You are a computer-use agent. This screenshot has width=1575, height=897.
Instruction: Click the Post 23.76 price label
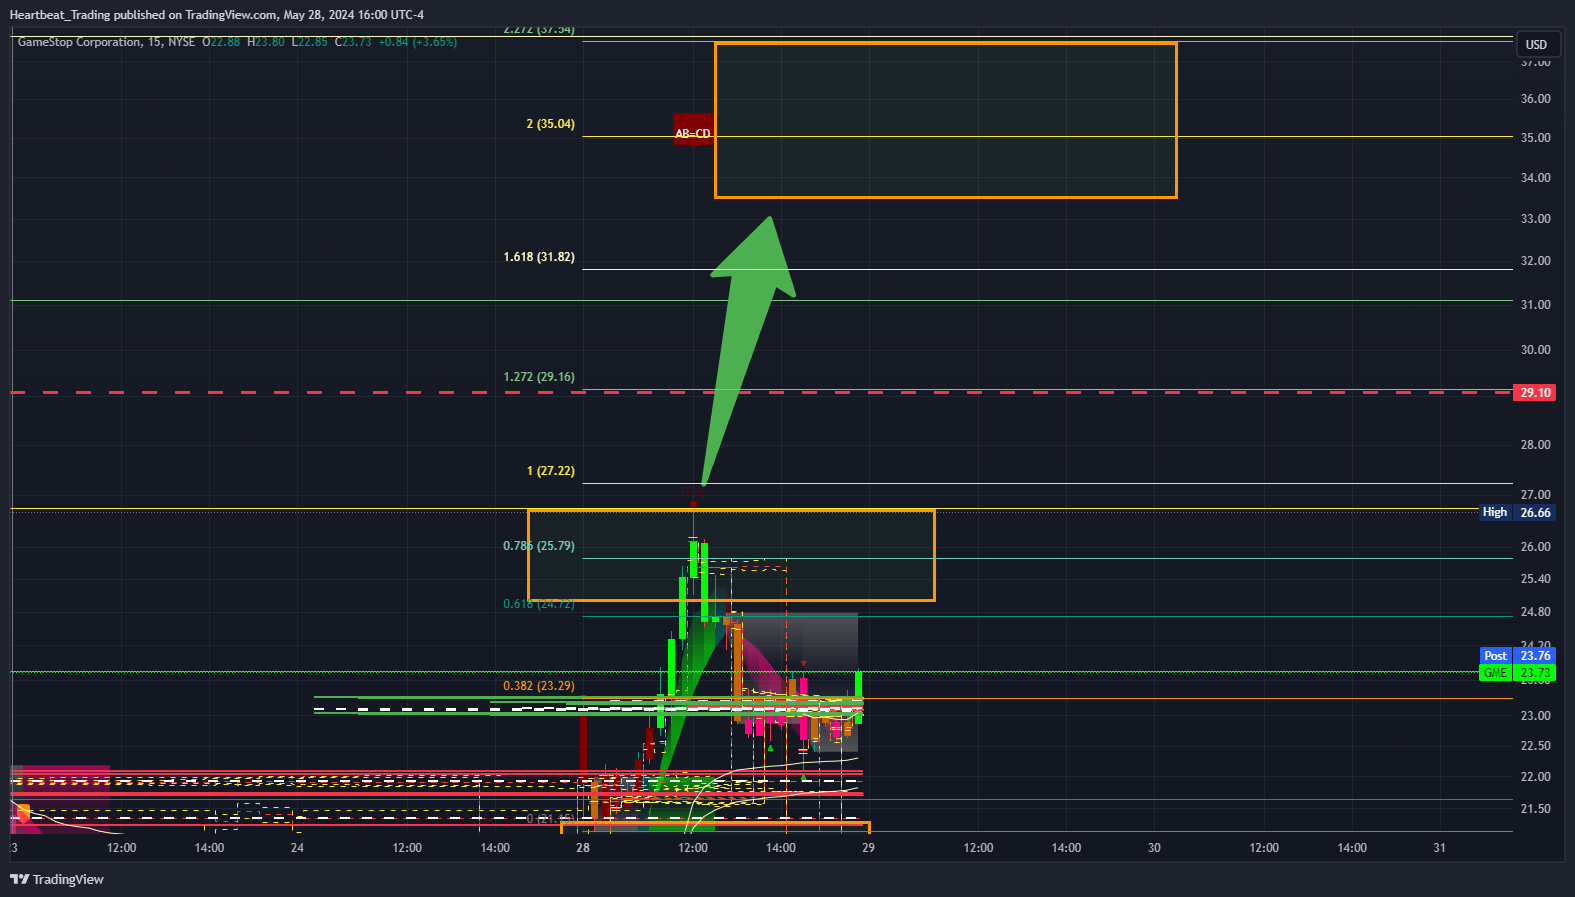[1517, 656]
